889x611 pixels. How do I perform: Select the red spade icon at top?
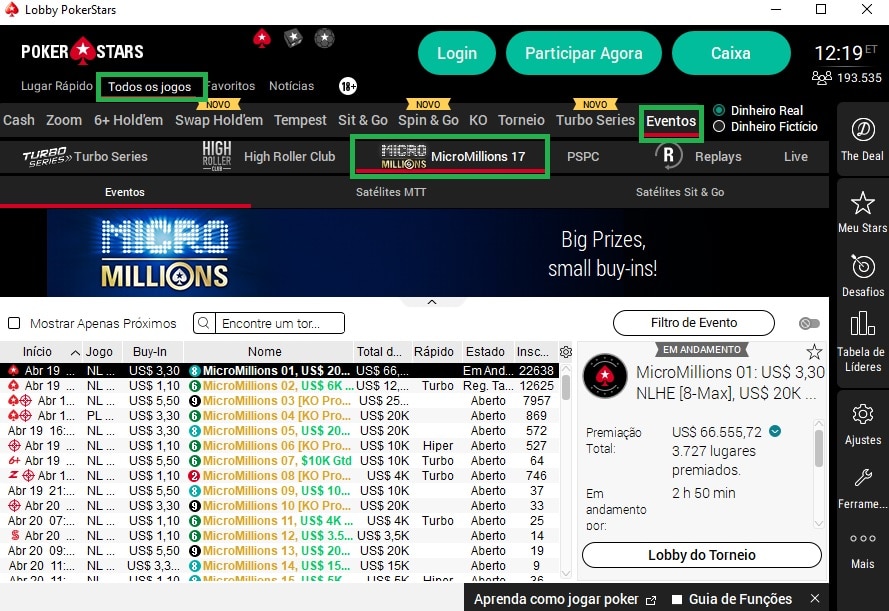click(262, 39)
